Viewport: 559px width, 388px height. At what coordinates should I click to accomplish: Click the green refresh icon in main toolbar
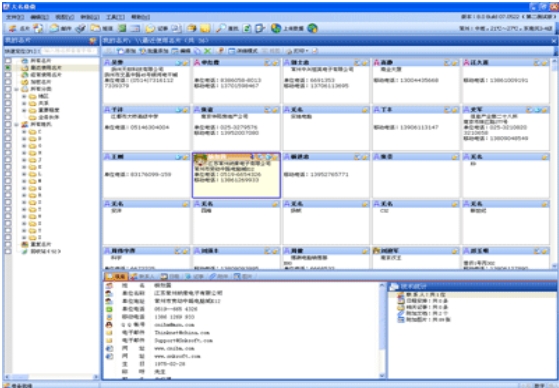pos(247,28)
